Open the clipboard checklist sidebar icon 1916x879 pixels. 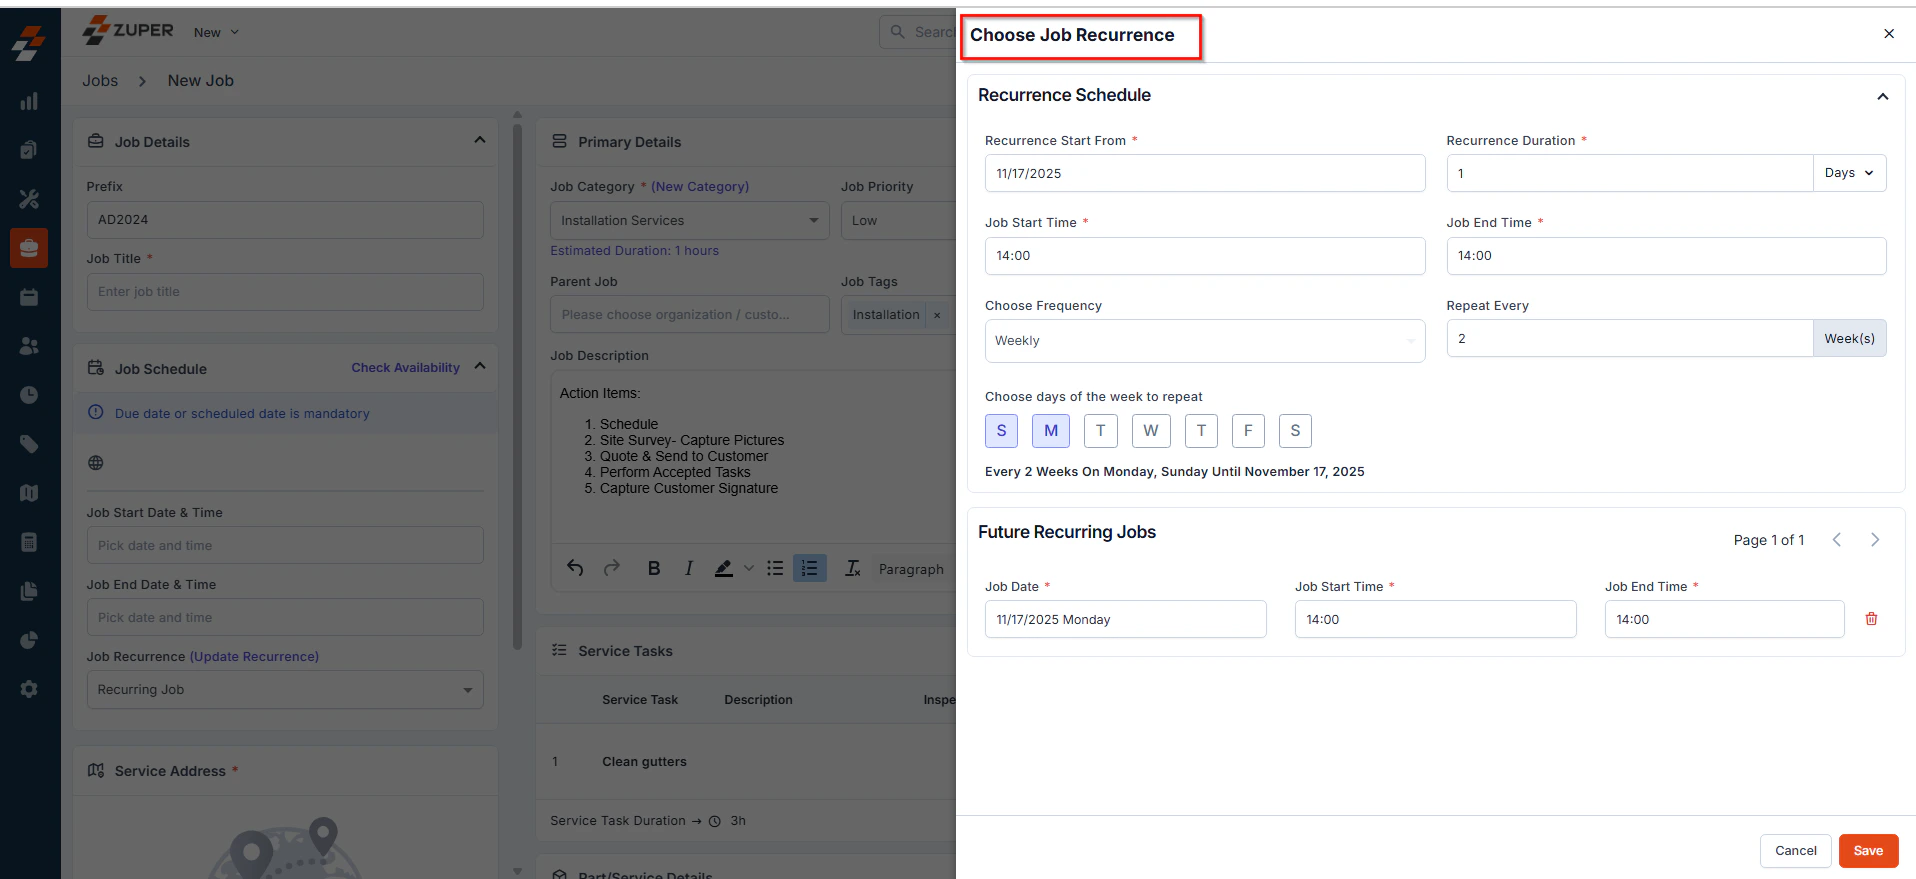click(29, 150)
